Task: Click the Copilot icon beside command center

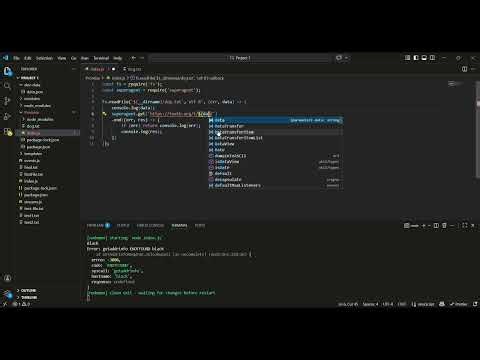Action: click(339, 58)
